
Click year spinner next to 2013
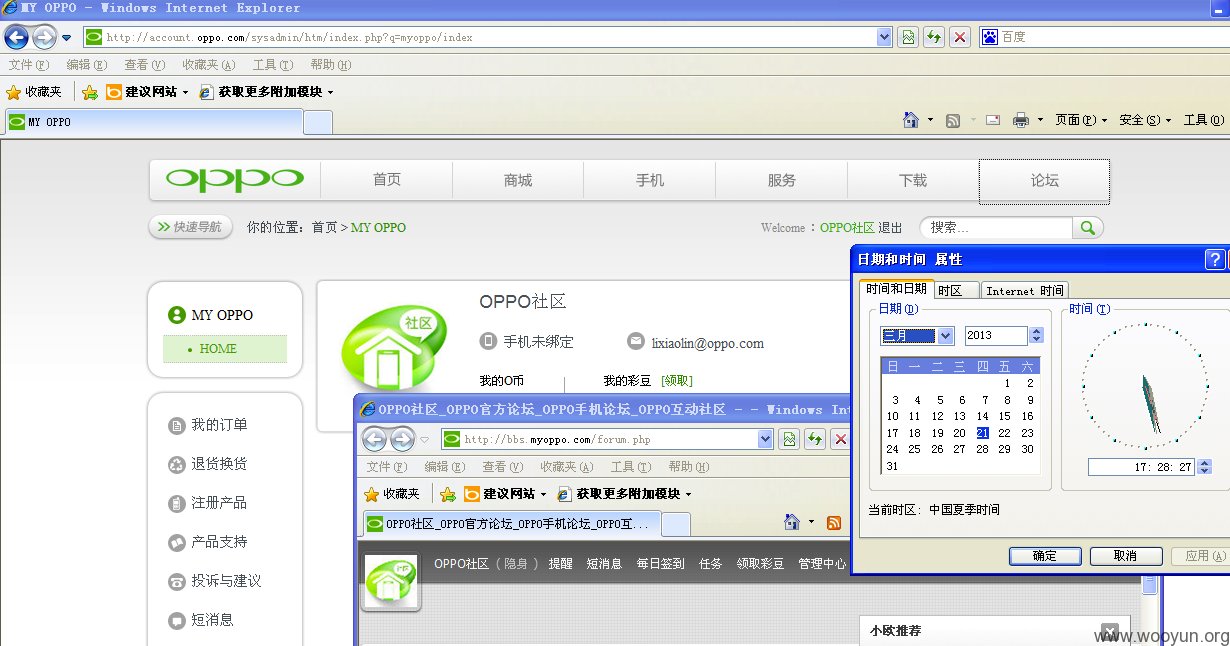(1036, 336)
